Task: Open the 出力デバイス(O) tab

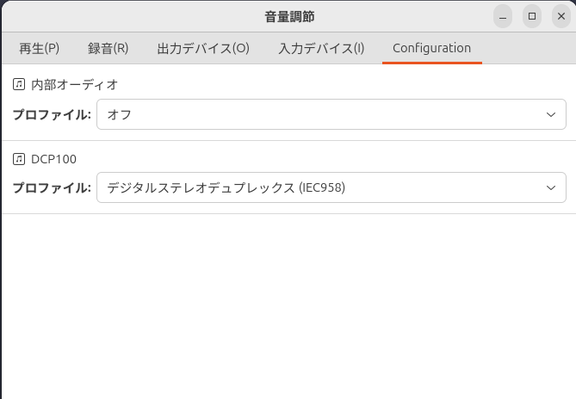Action: point(203,48)
